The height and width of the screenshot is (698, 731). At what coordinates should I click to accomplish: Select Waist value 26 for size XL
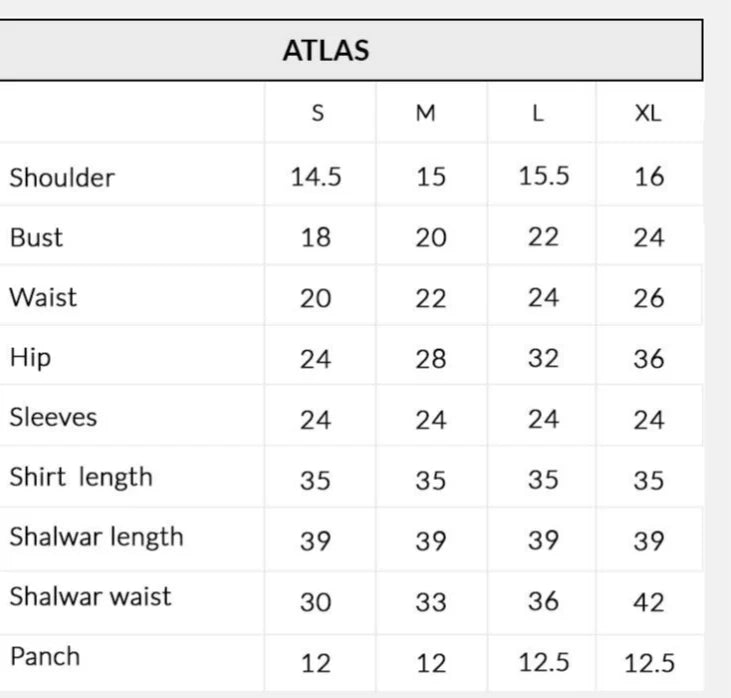point(649,299)
